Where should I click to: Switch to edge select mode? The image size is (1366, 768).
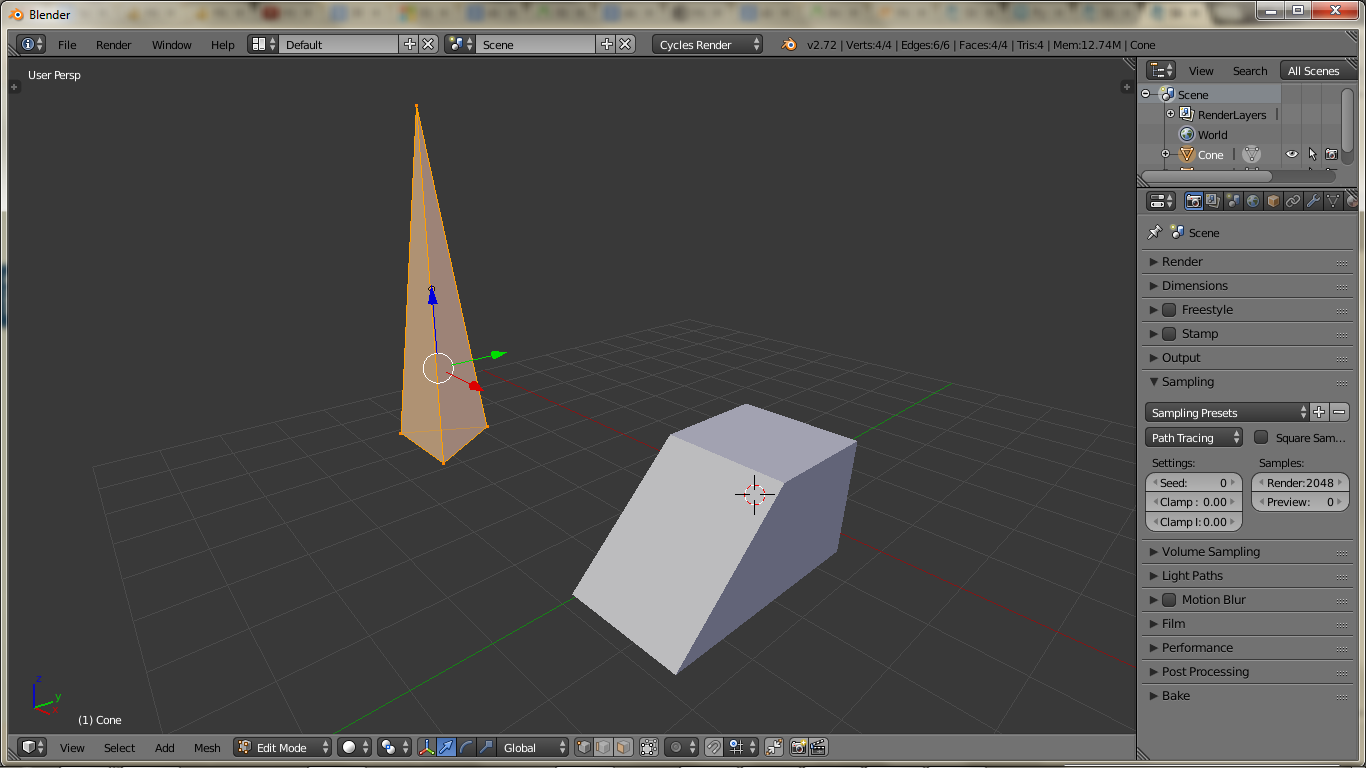coord(604,747)
